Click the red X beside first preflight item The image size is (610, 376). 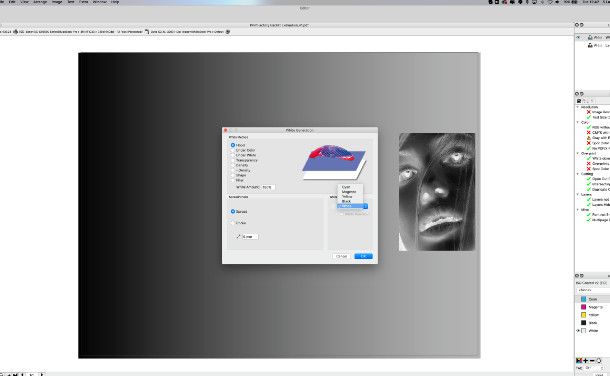(589, 112)
